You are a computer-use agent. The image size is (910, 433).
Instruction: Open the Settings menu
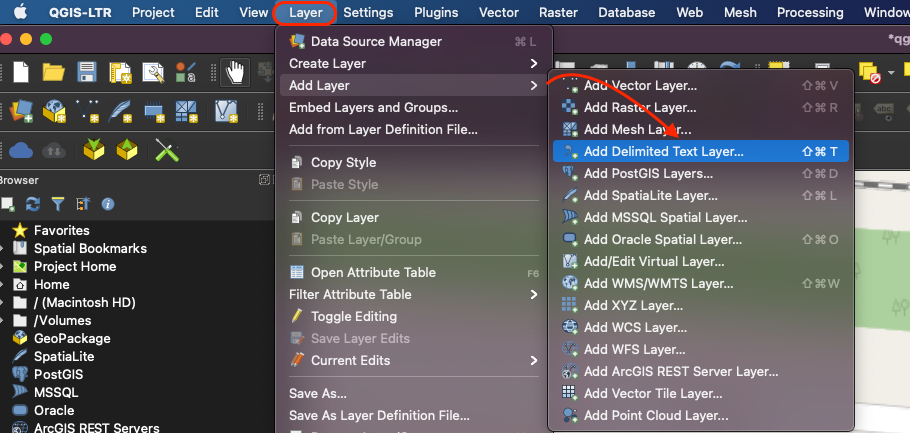(x=368, y=12)
